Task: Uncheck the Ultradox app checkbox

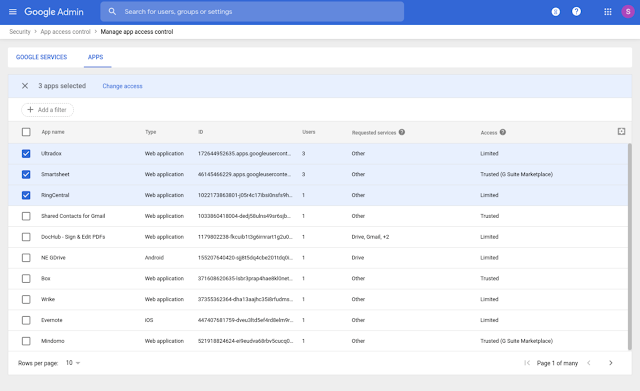Action: click(x=26, y=153)
